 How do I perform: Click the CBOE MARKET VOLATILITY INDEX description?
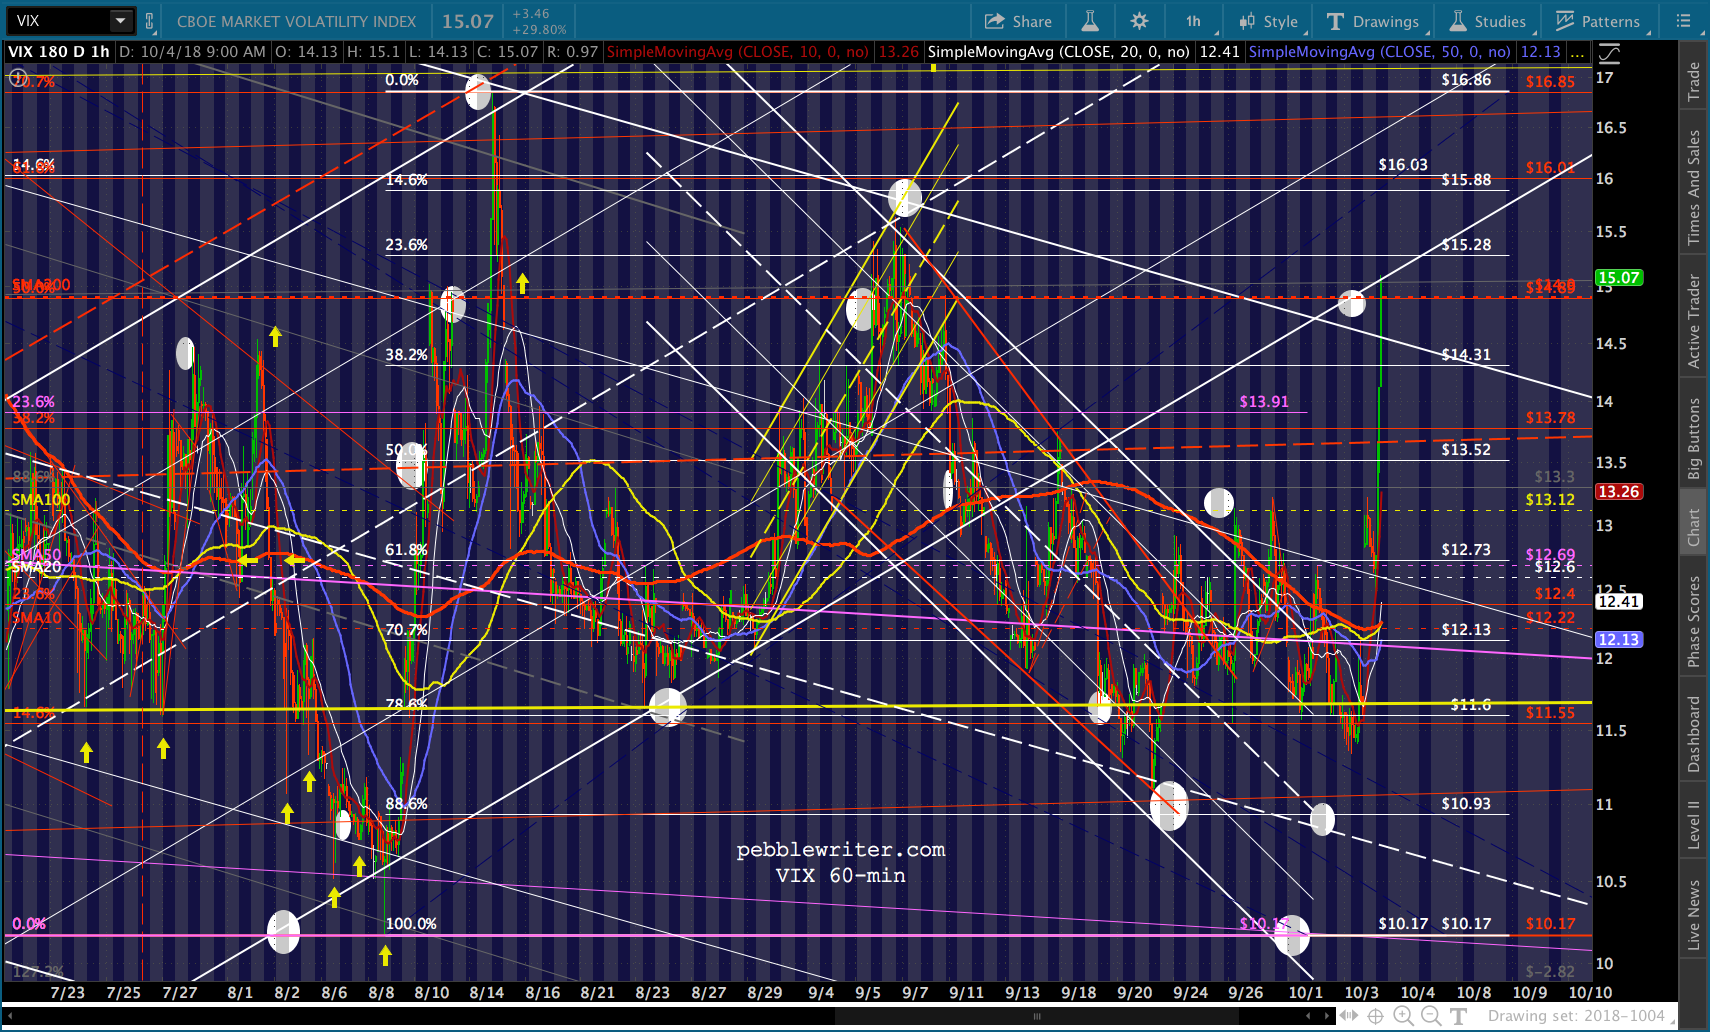coord(296,22)
